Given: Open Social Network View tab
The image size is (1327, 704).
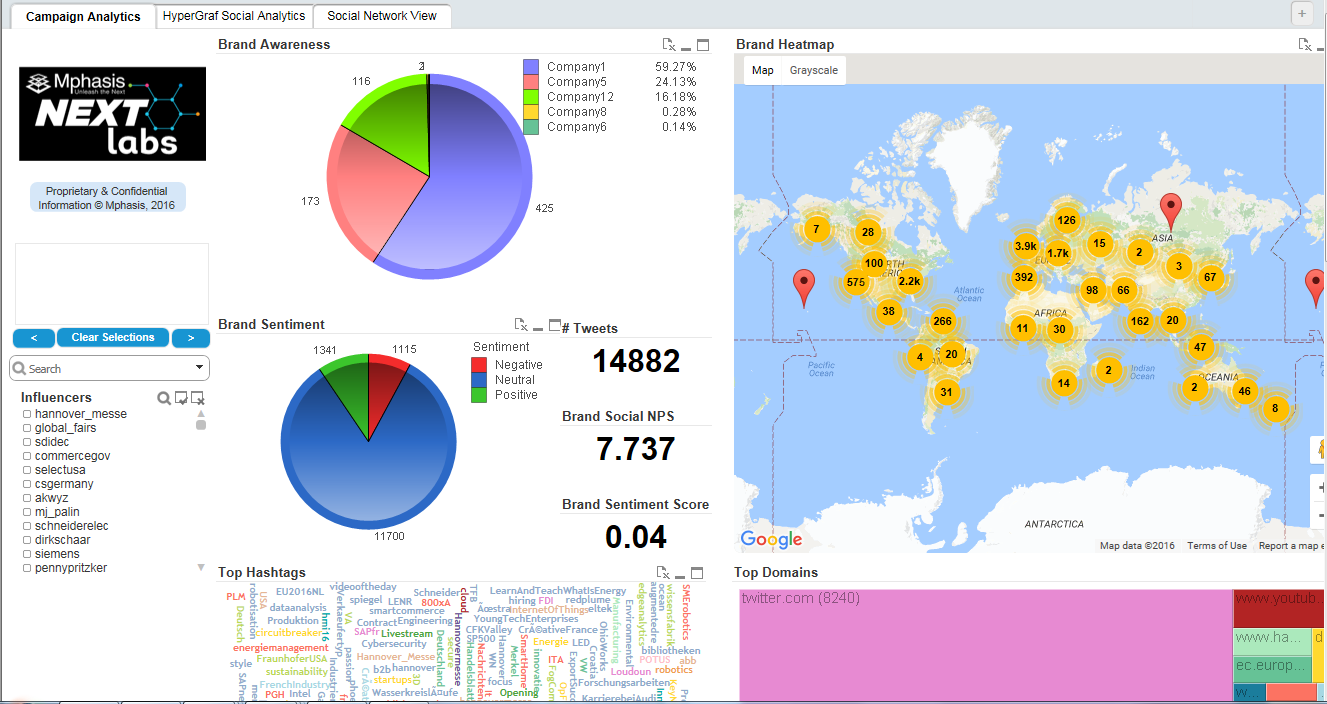Looking at the screenshot, I should coord(382,16).
